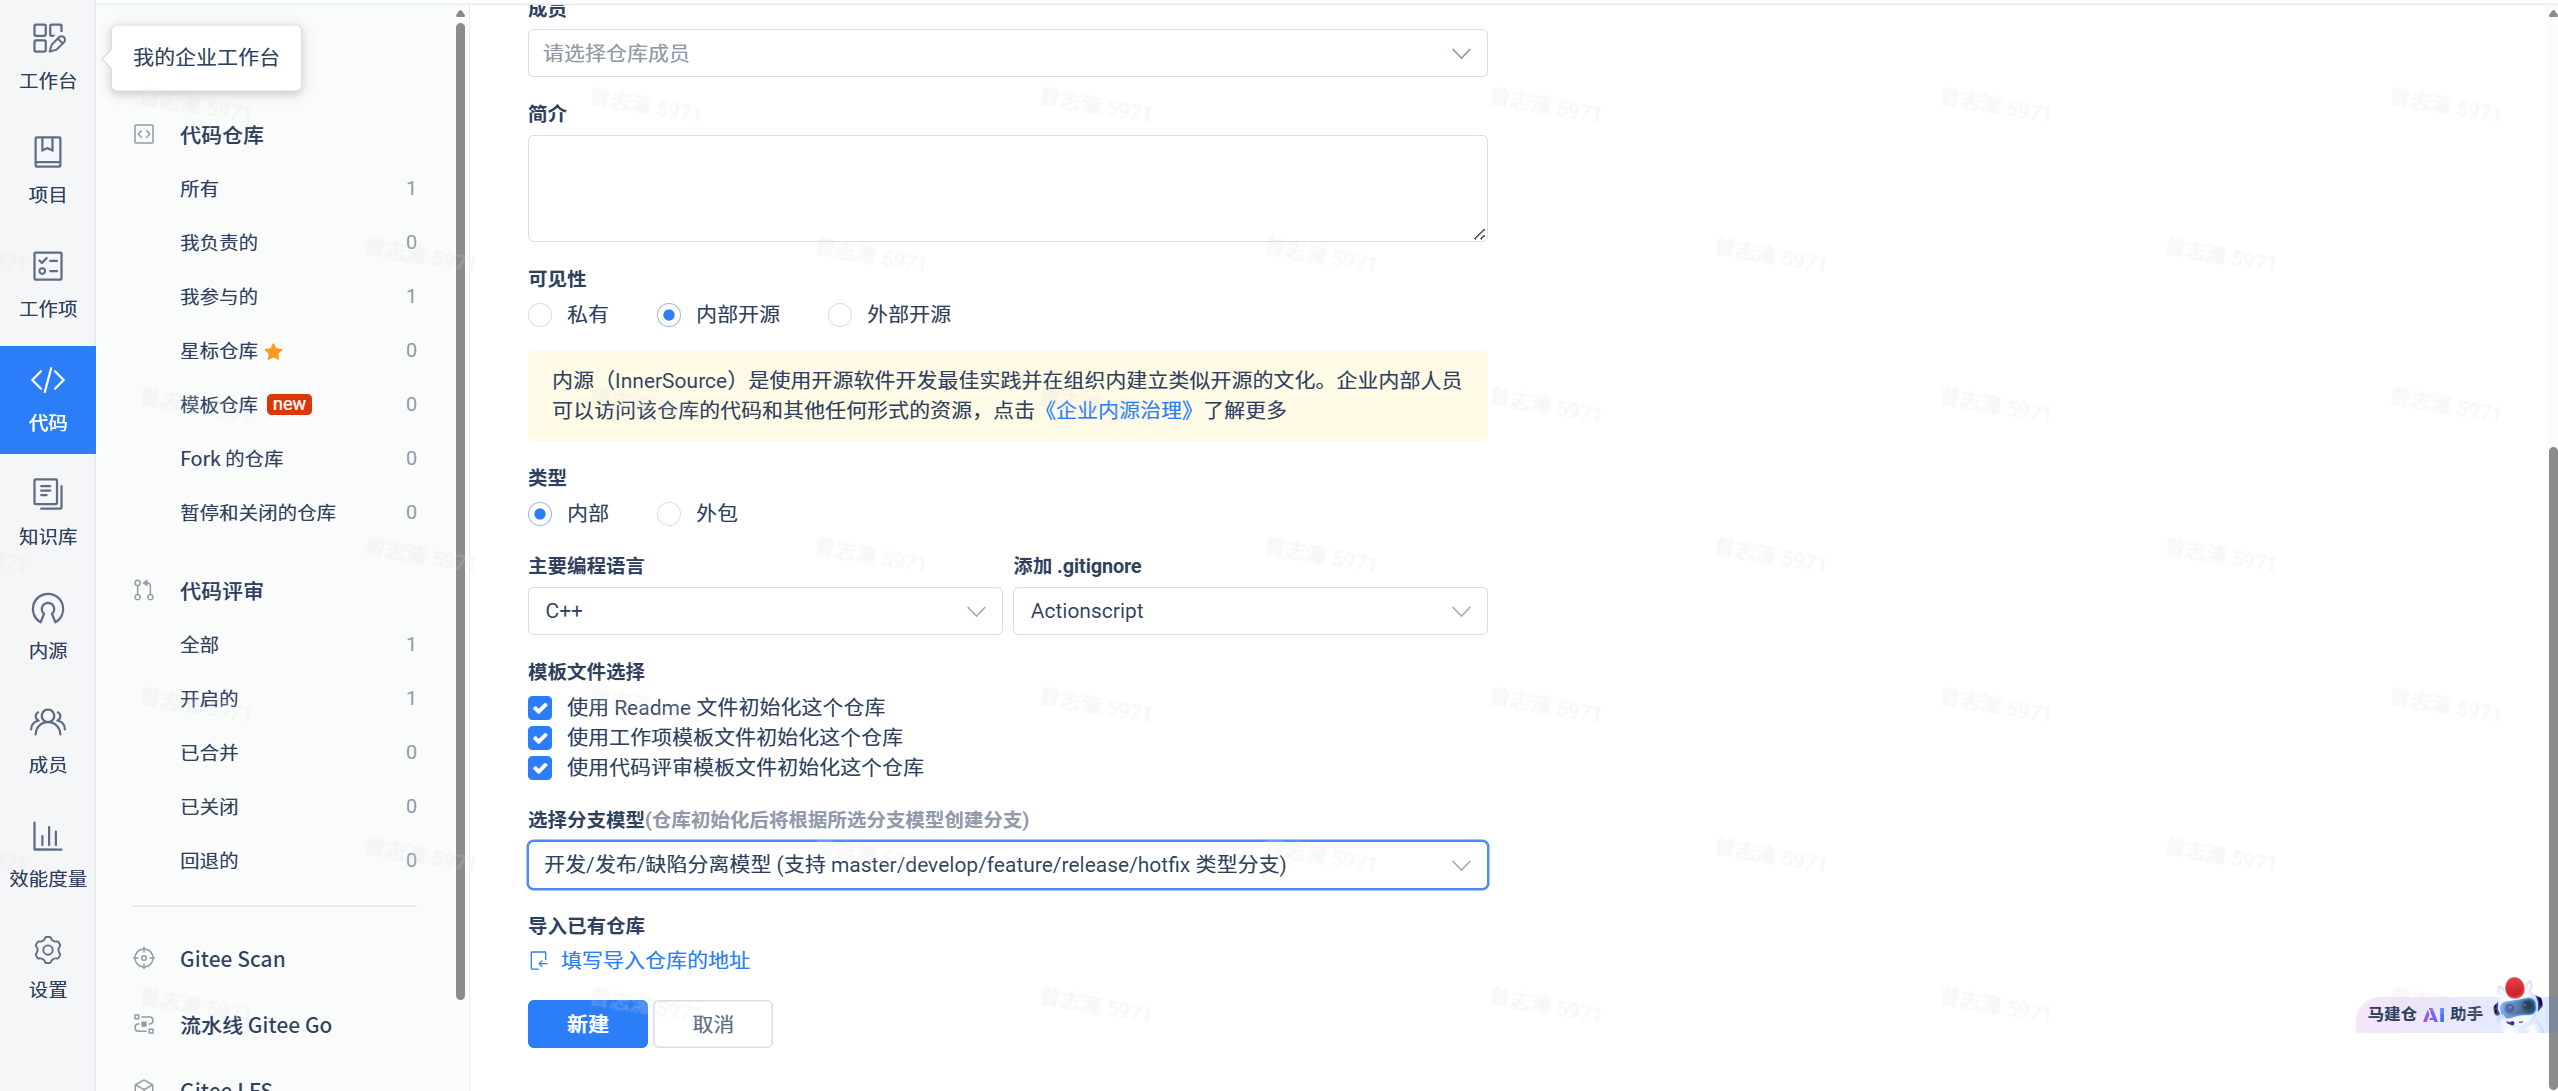Open the 成员 members icon
The image size is (2558, 1091).
(x=48, y=723)
